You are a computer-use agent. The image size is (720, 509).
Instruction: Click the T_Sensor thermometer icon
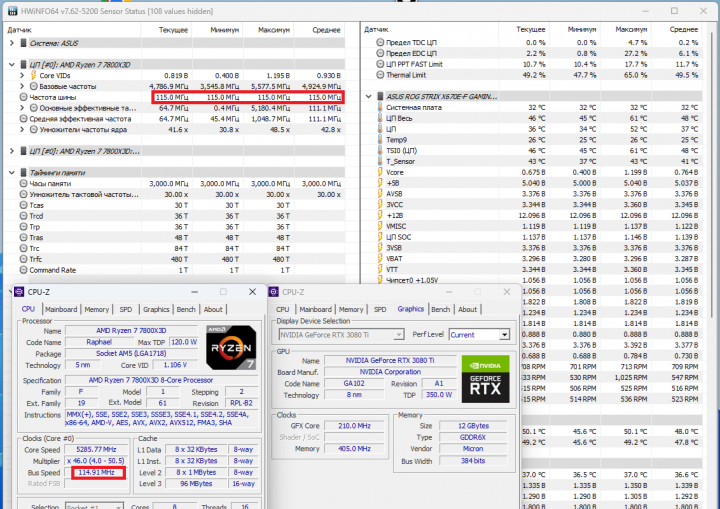380,161
